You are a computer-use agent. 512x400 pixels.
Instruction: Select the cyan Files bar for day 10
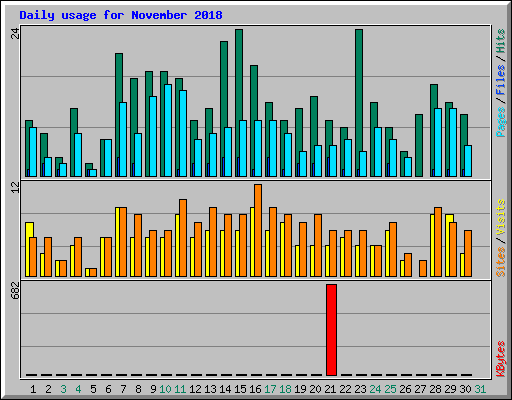point(168,130)
